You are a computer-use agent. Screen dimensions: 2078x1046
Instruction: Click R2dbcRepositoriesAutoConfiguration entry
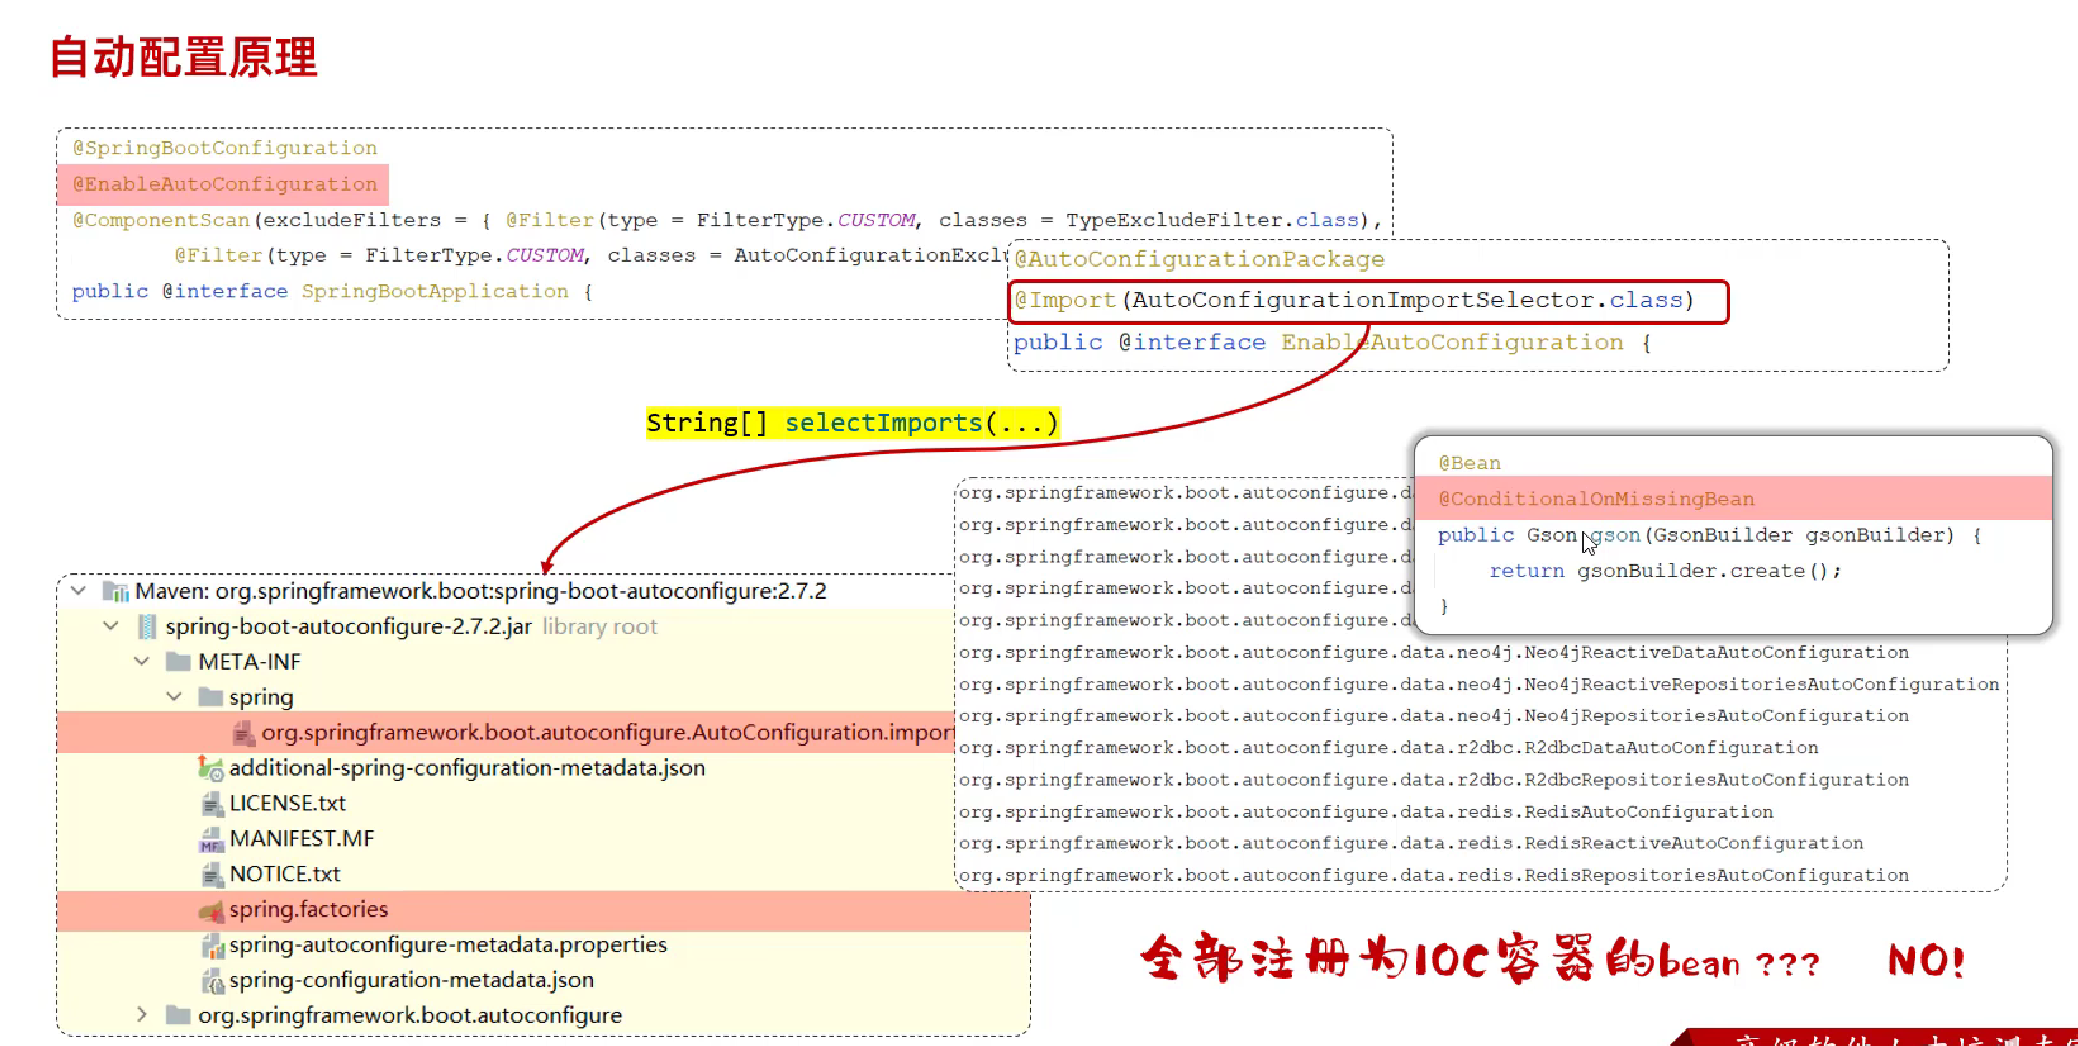point(1433,780)
